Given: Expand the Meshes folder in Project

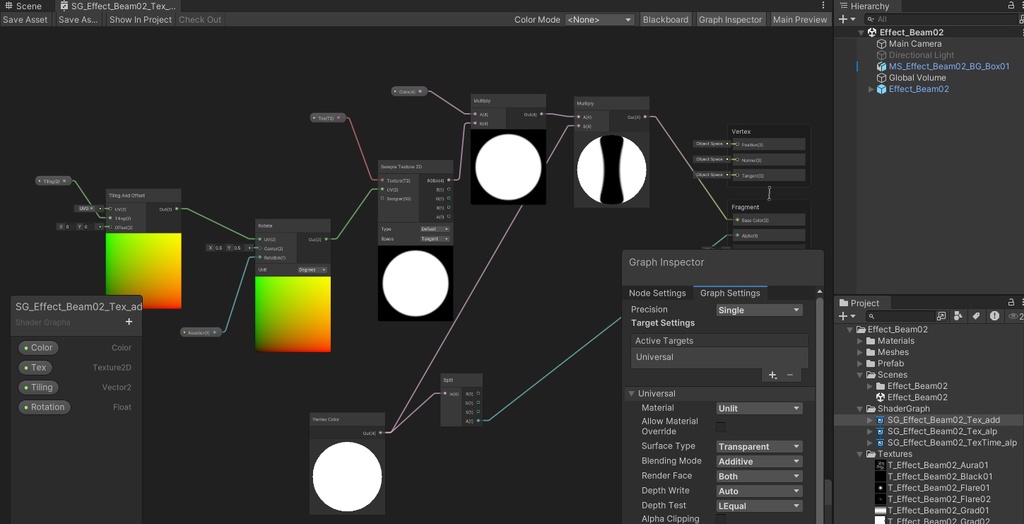Looking at the screenshot, I should 860,352.
